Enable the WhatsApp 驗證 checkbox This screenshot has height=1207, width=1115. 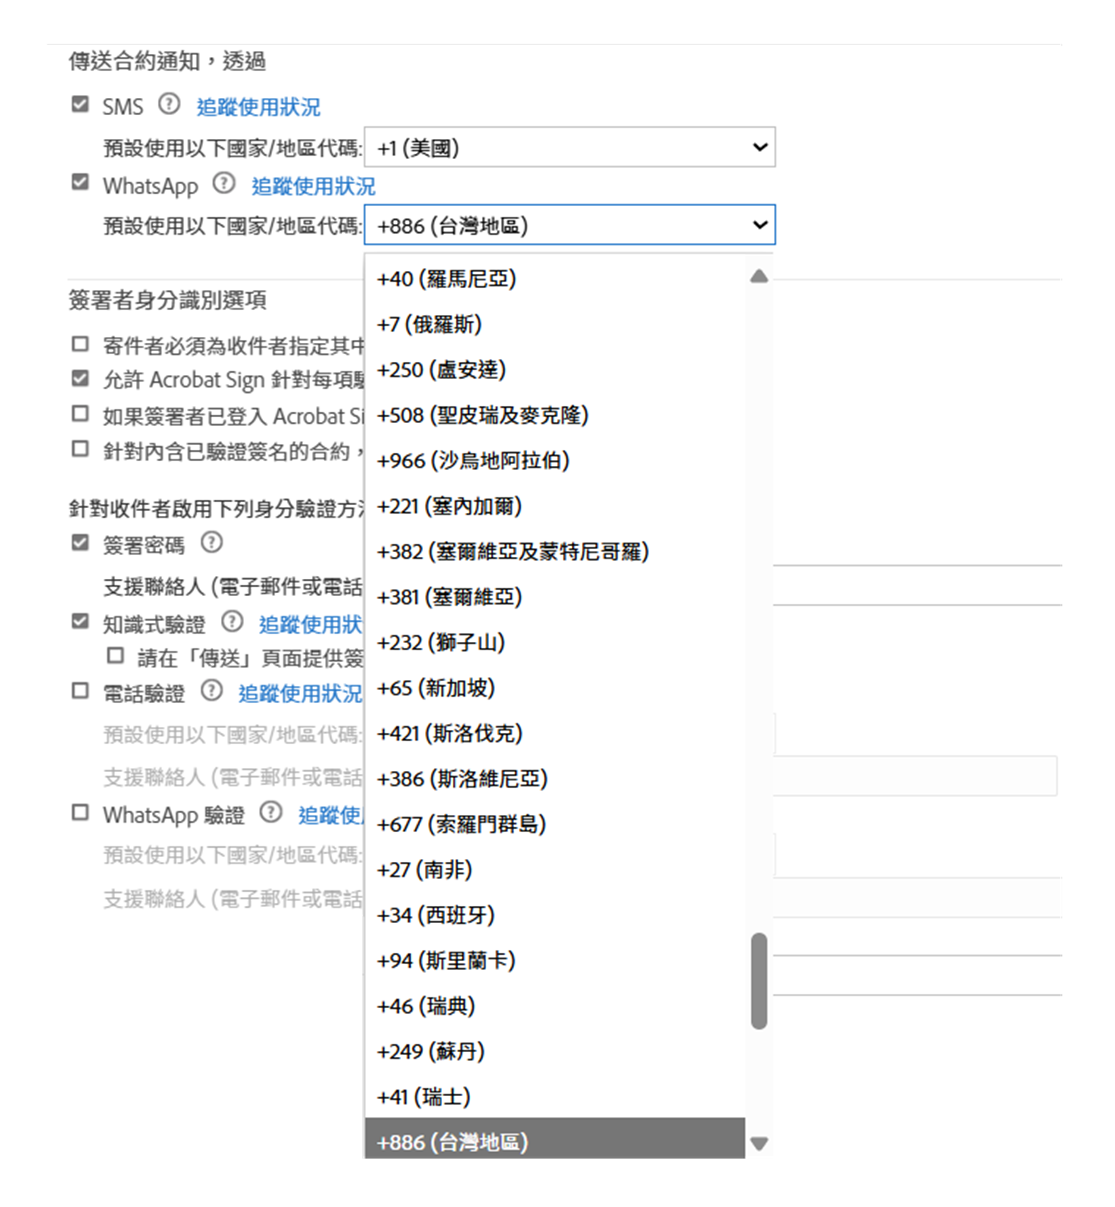[x=81, y=813]
